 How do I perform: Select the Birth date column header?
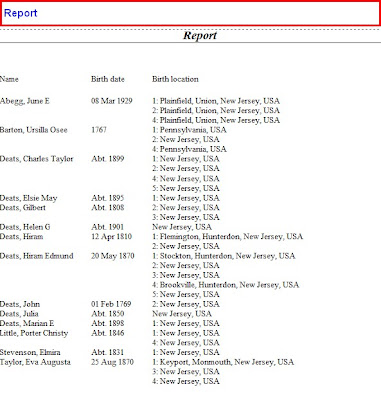107,79
